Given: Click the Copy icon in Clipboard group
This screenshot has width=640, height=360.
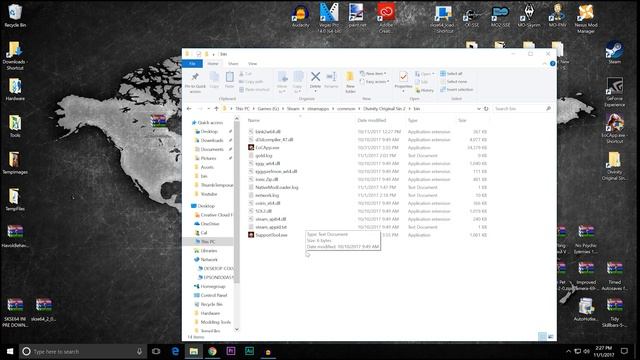Looking at the screenshot, I should 214,77.
